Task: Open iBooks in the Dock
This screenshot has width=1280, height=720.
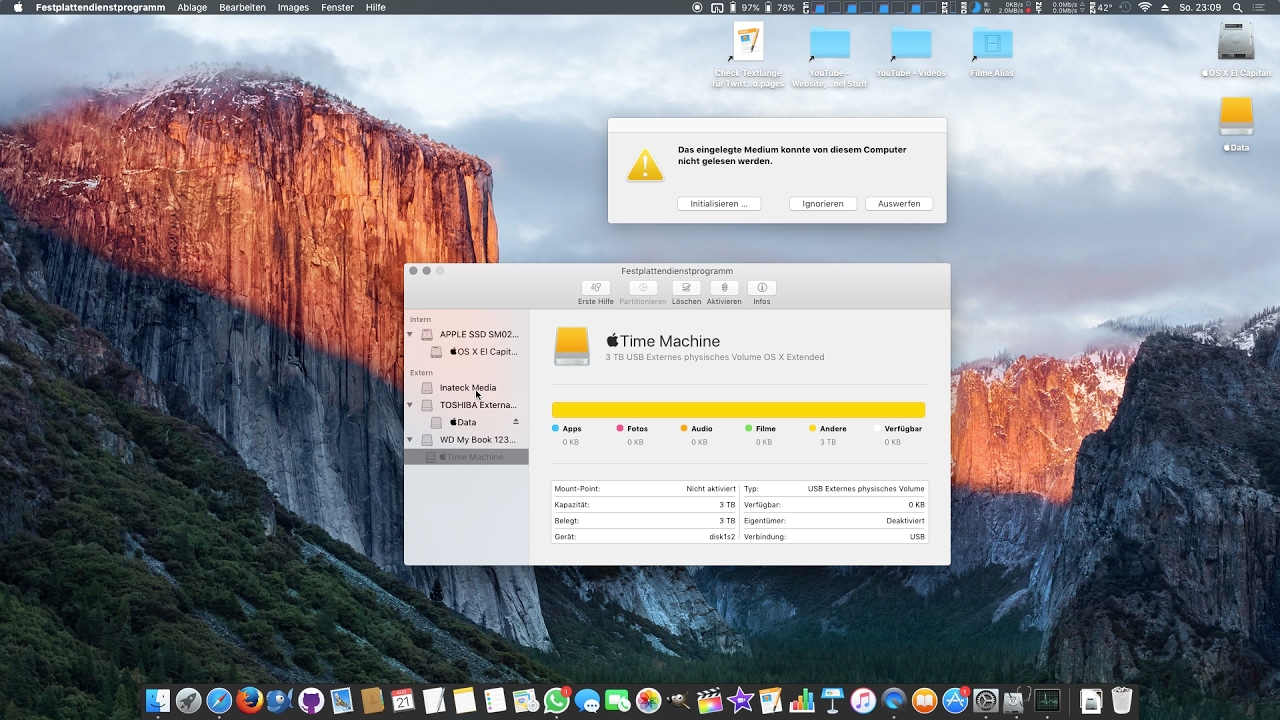Action: 924,701
